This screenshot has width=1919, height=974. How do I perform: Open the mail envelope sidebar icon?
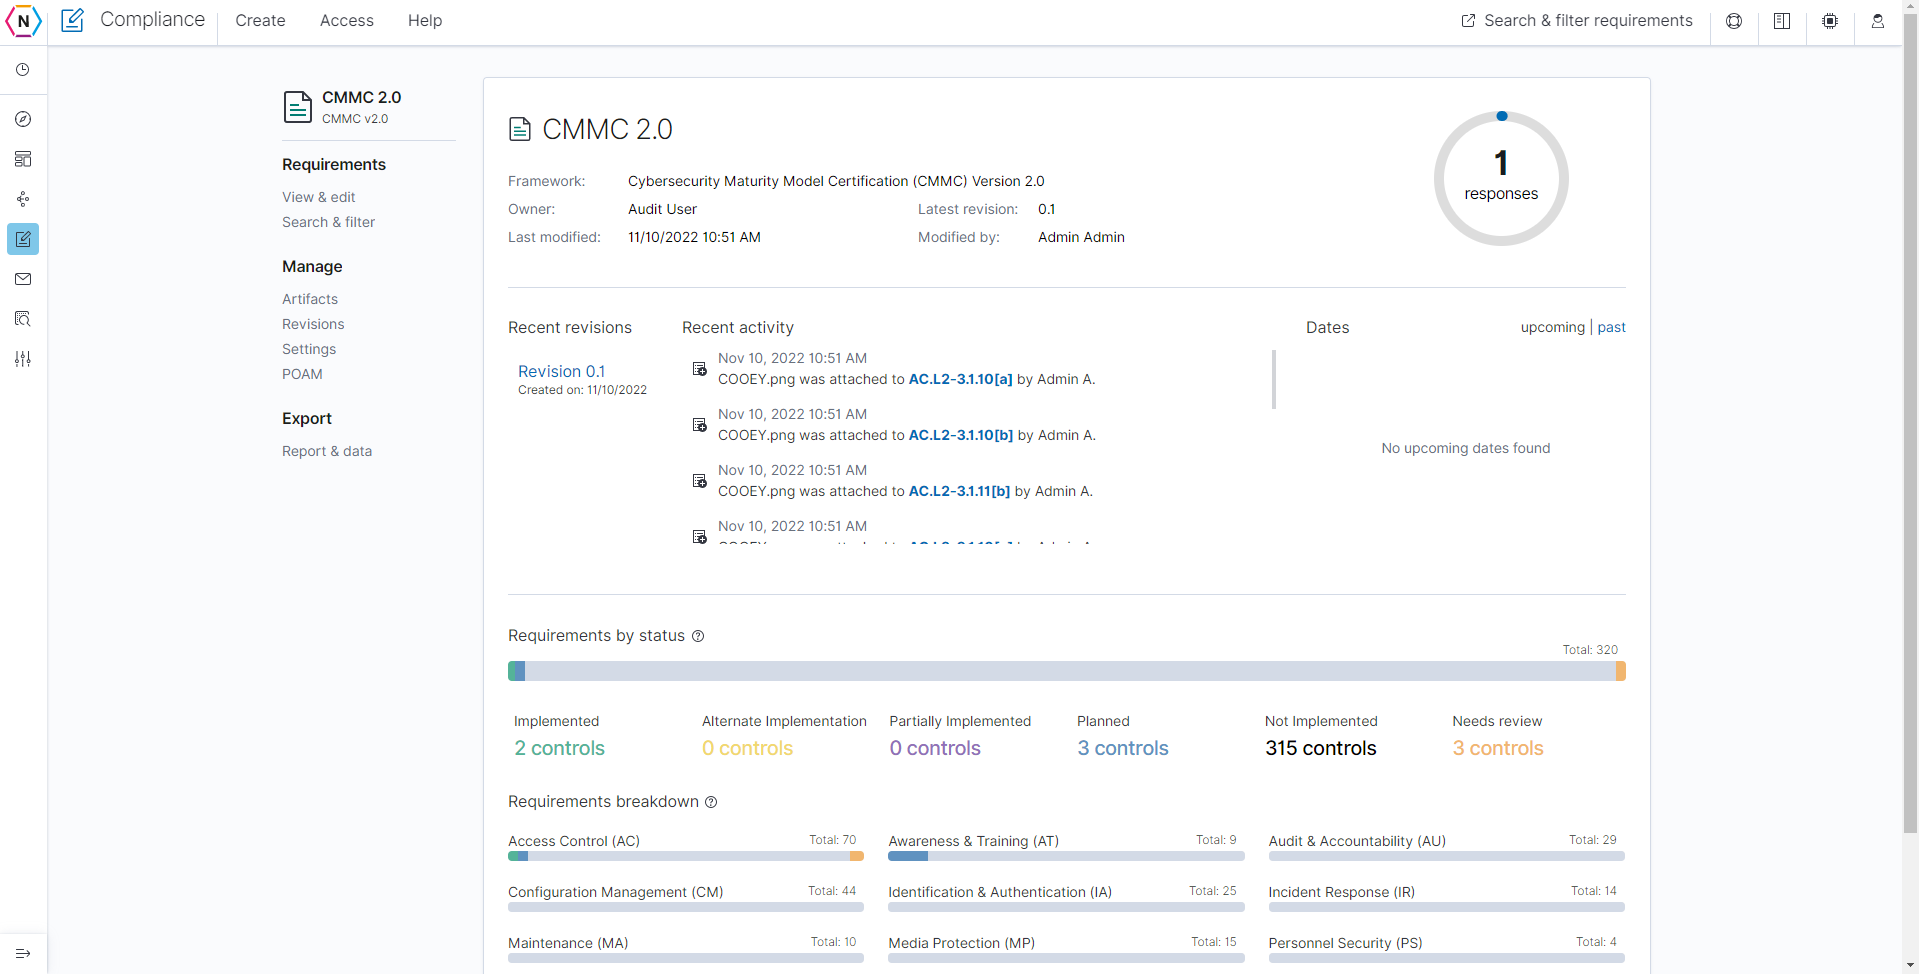pos(23,279)
